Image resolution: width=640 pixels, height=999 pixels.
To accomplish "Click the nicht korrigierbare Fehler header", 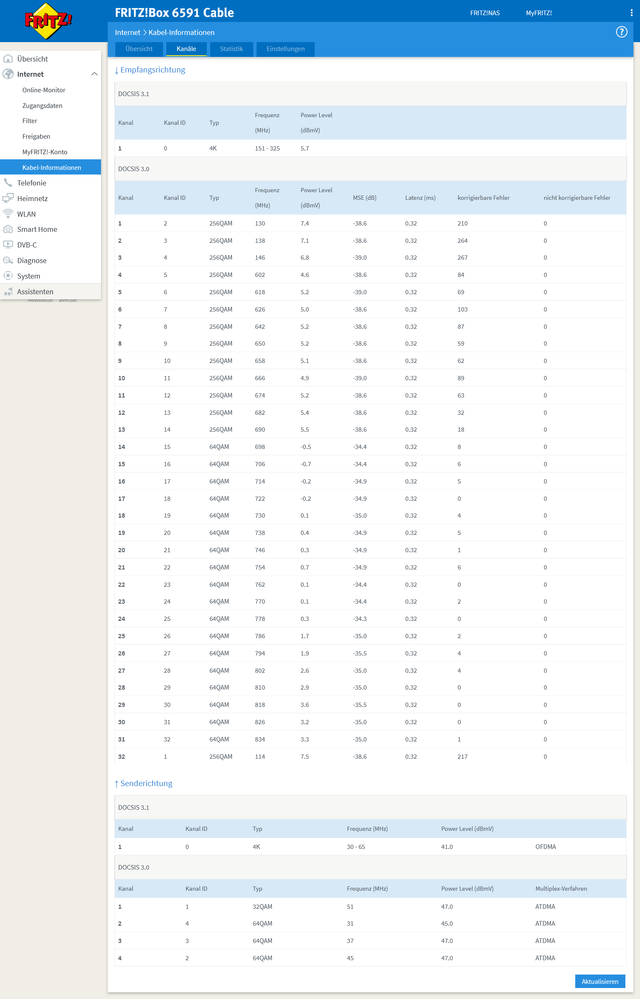I will tap(577, 198).
